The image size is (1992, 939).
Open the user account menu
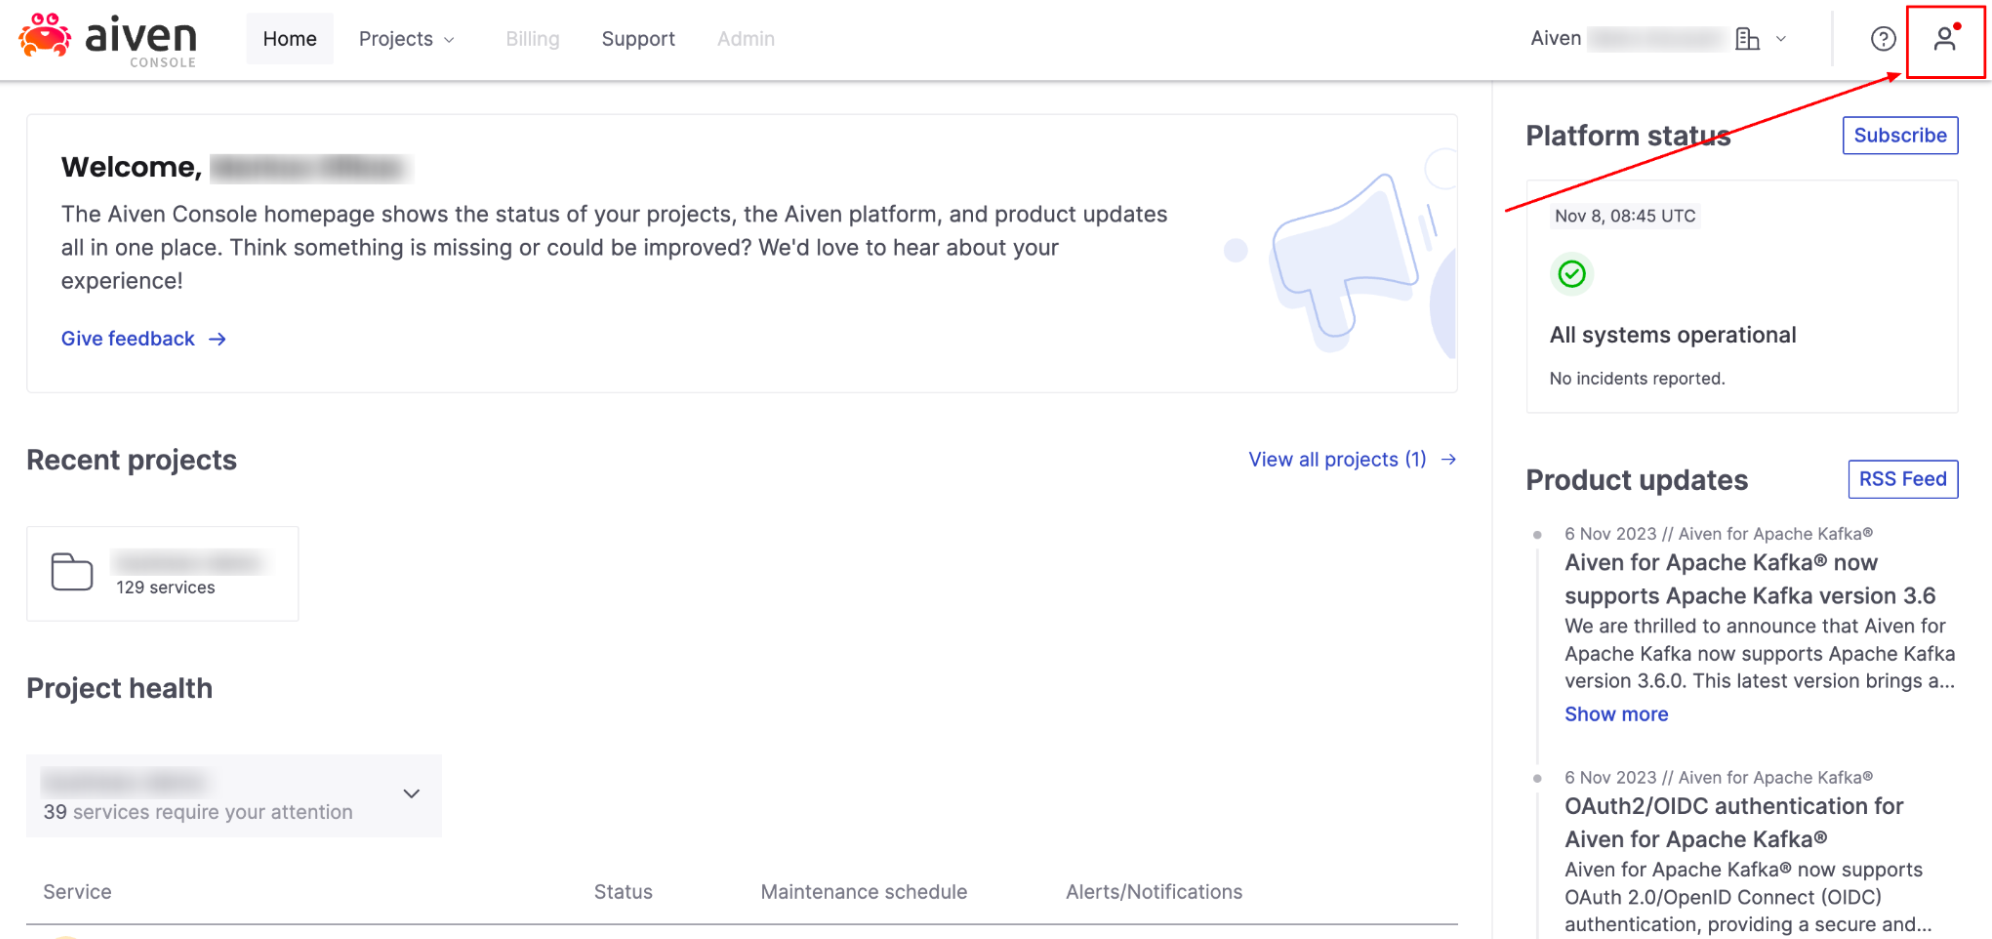click(1944, 38)
